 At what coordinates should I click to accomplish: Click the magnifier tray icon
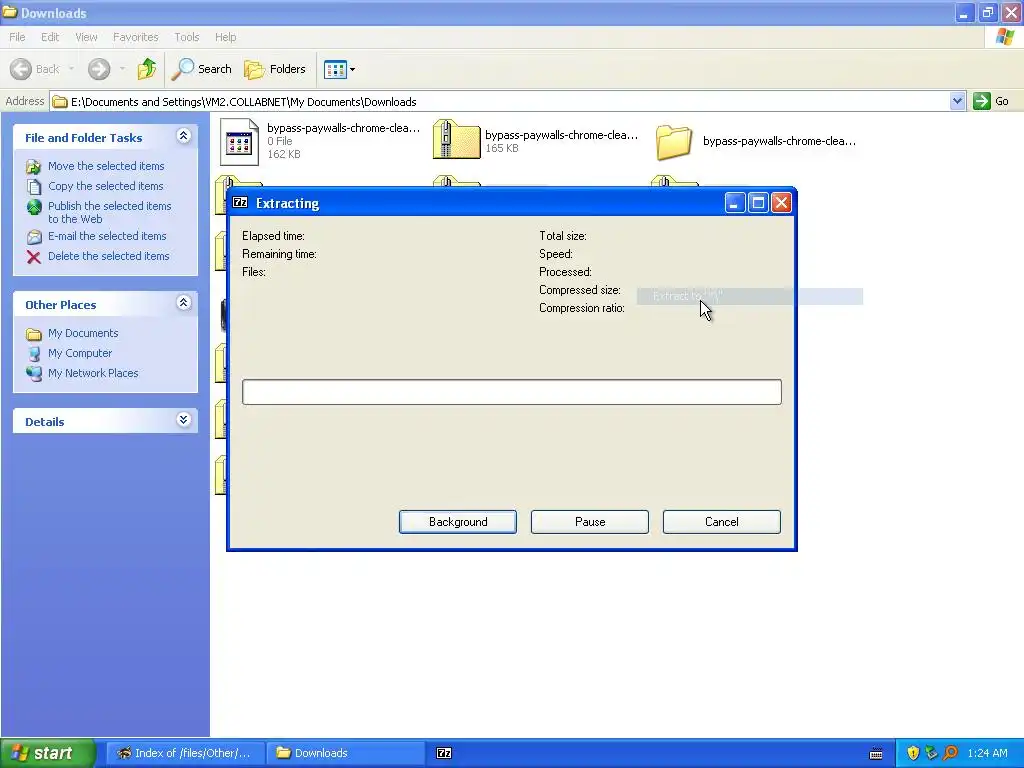coord(951,753)
